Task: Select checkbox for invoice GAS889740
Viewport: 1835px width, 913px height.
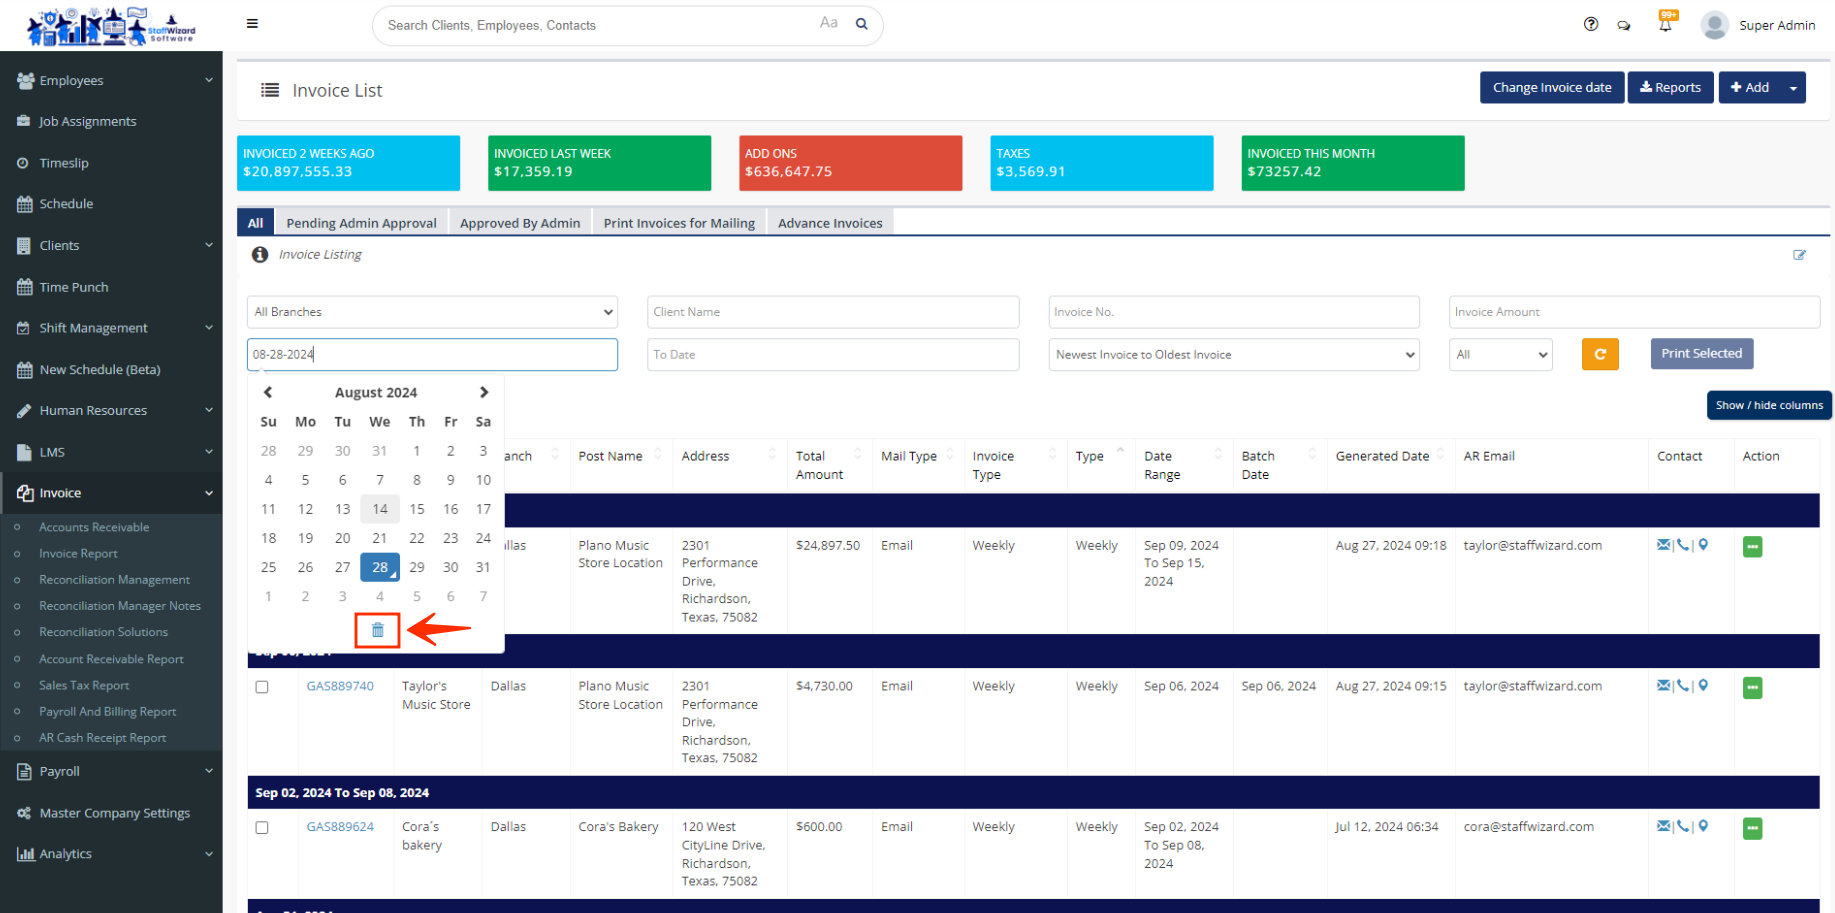Action: (262, 687)
